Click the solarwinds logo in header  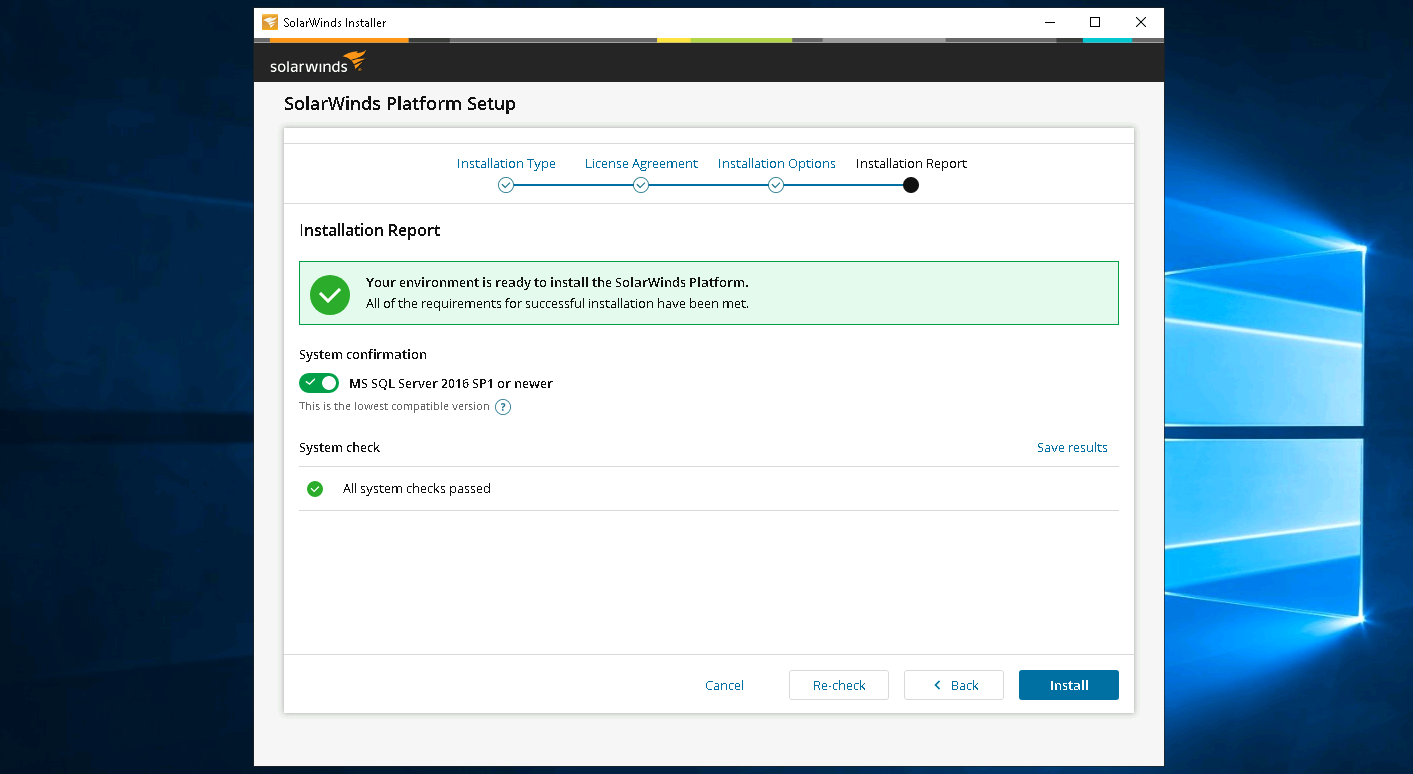[x=317, y=63]
